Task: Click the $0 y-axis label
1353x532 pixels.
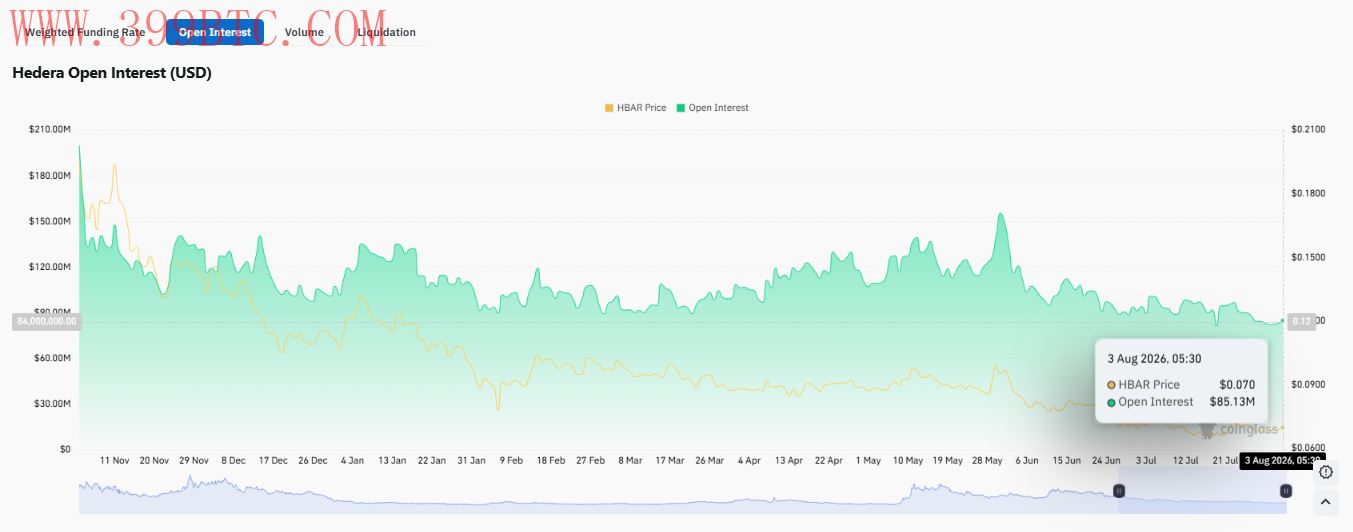Action: pos(64,449)
